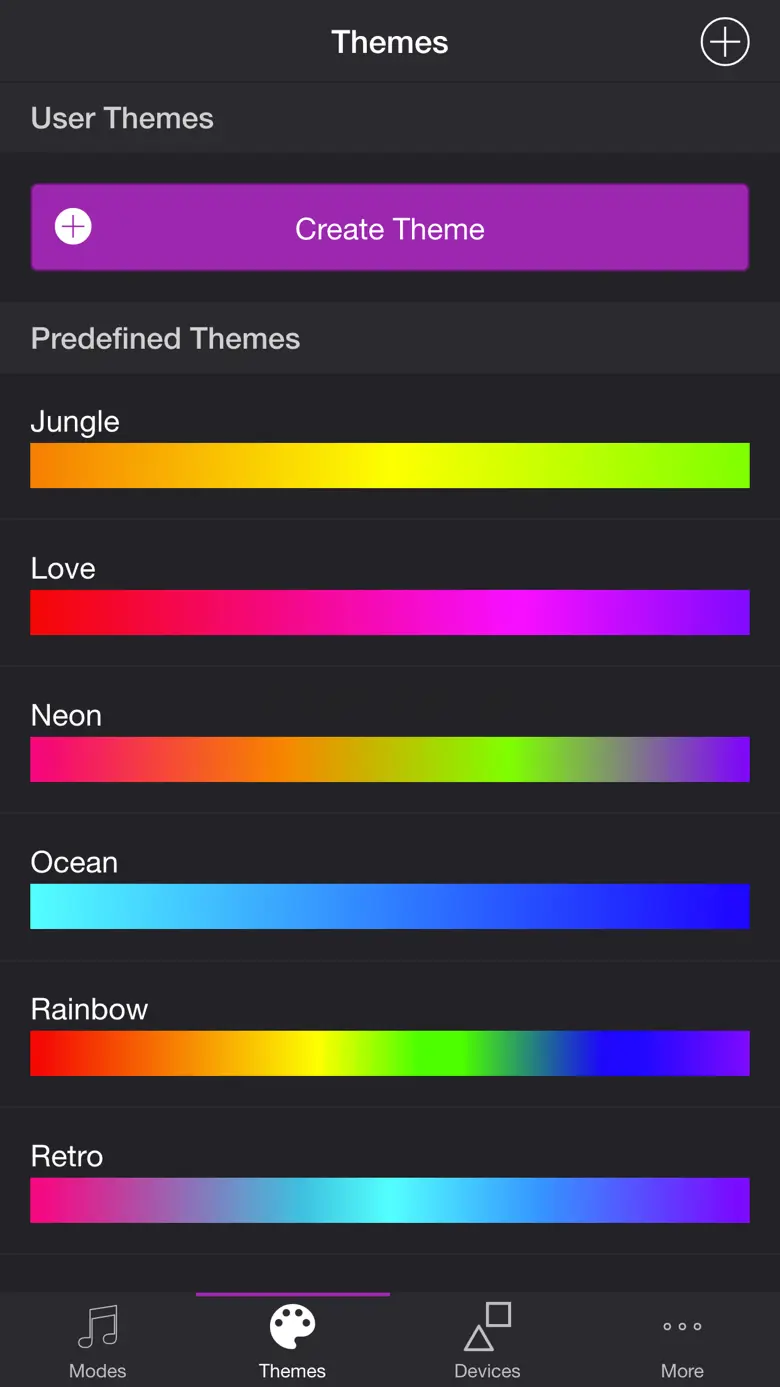780x1387 pixels.
Task: Click the Jungle theme name label
Action: (75, 422)
